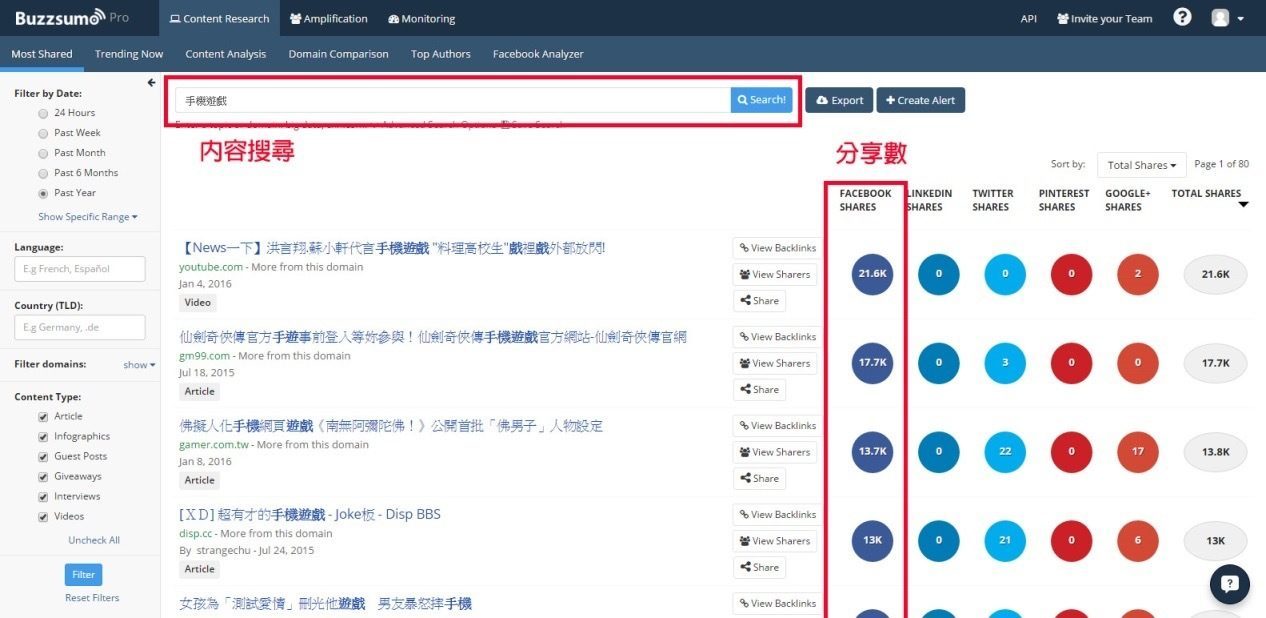This screenshot has width=1266, height=618.
Task: Expand the Filter domains show option
Action: click(136, 364)
